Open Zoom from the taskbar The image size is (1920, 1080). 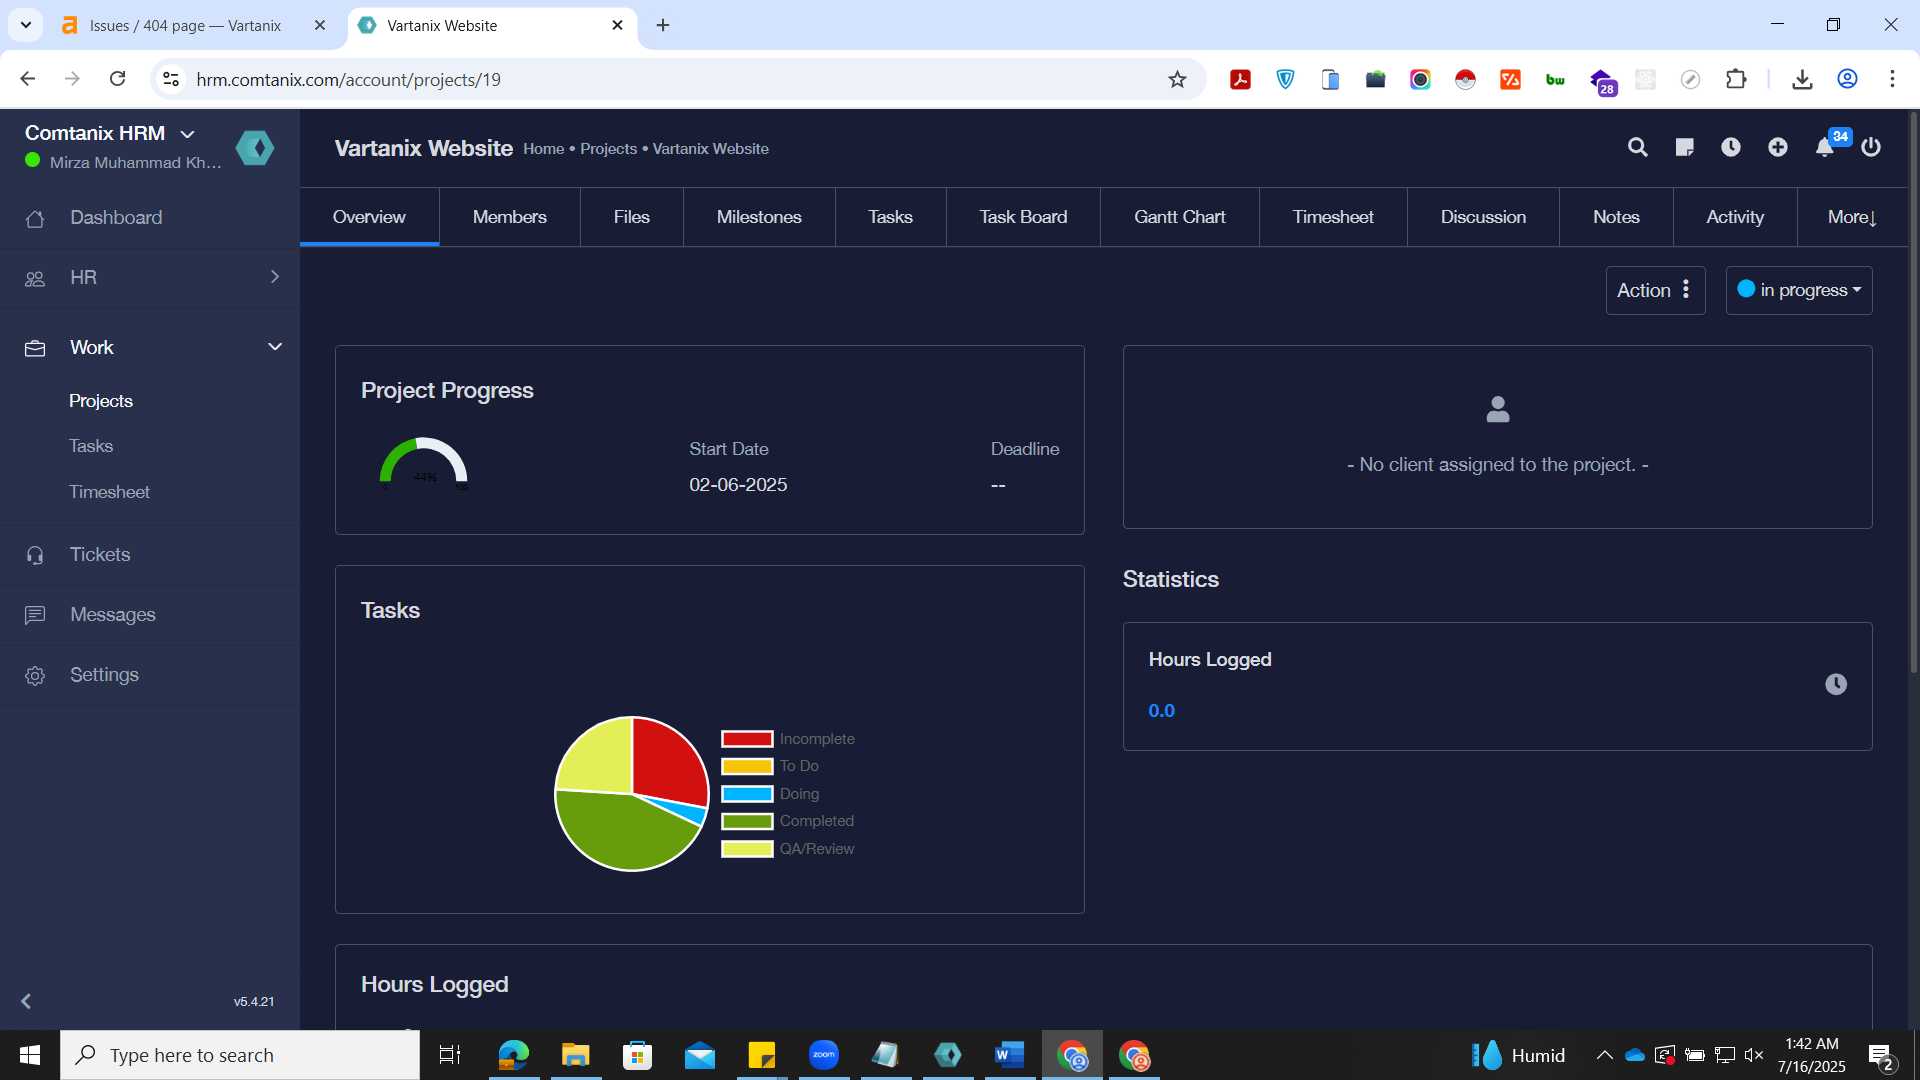coord(823,1055)
